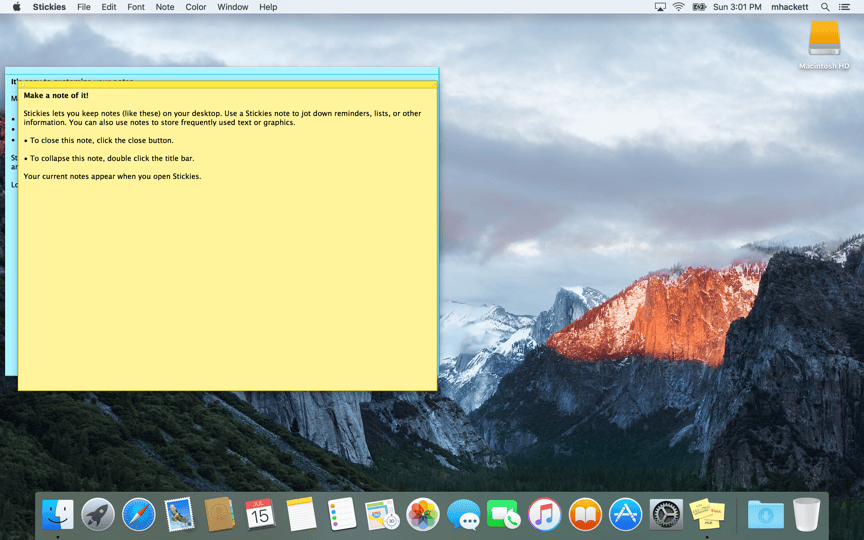The image size is (864, 540).
Task: Launch Launchpad rocket icon in Dock
Action: (x=98, y=514)
